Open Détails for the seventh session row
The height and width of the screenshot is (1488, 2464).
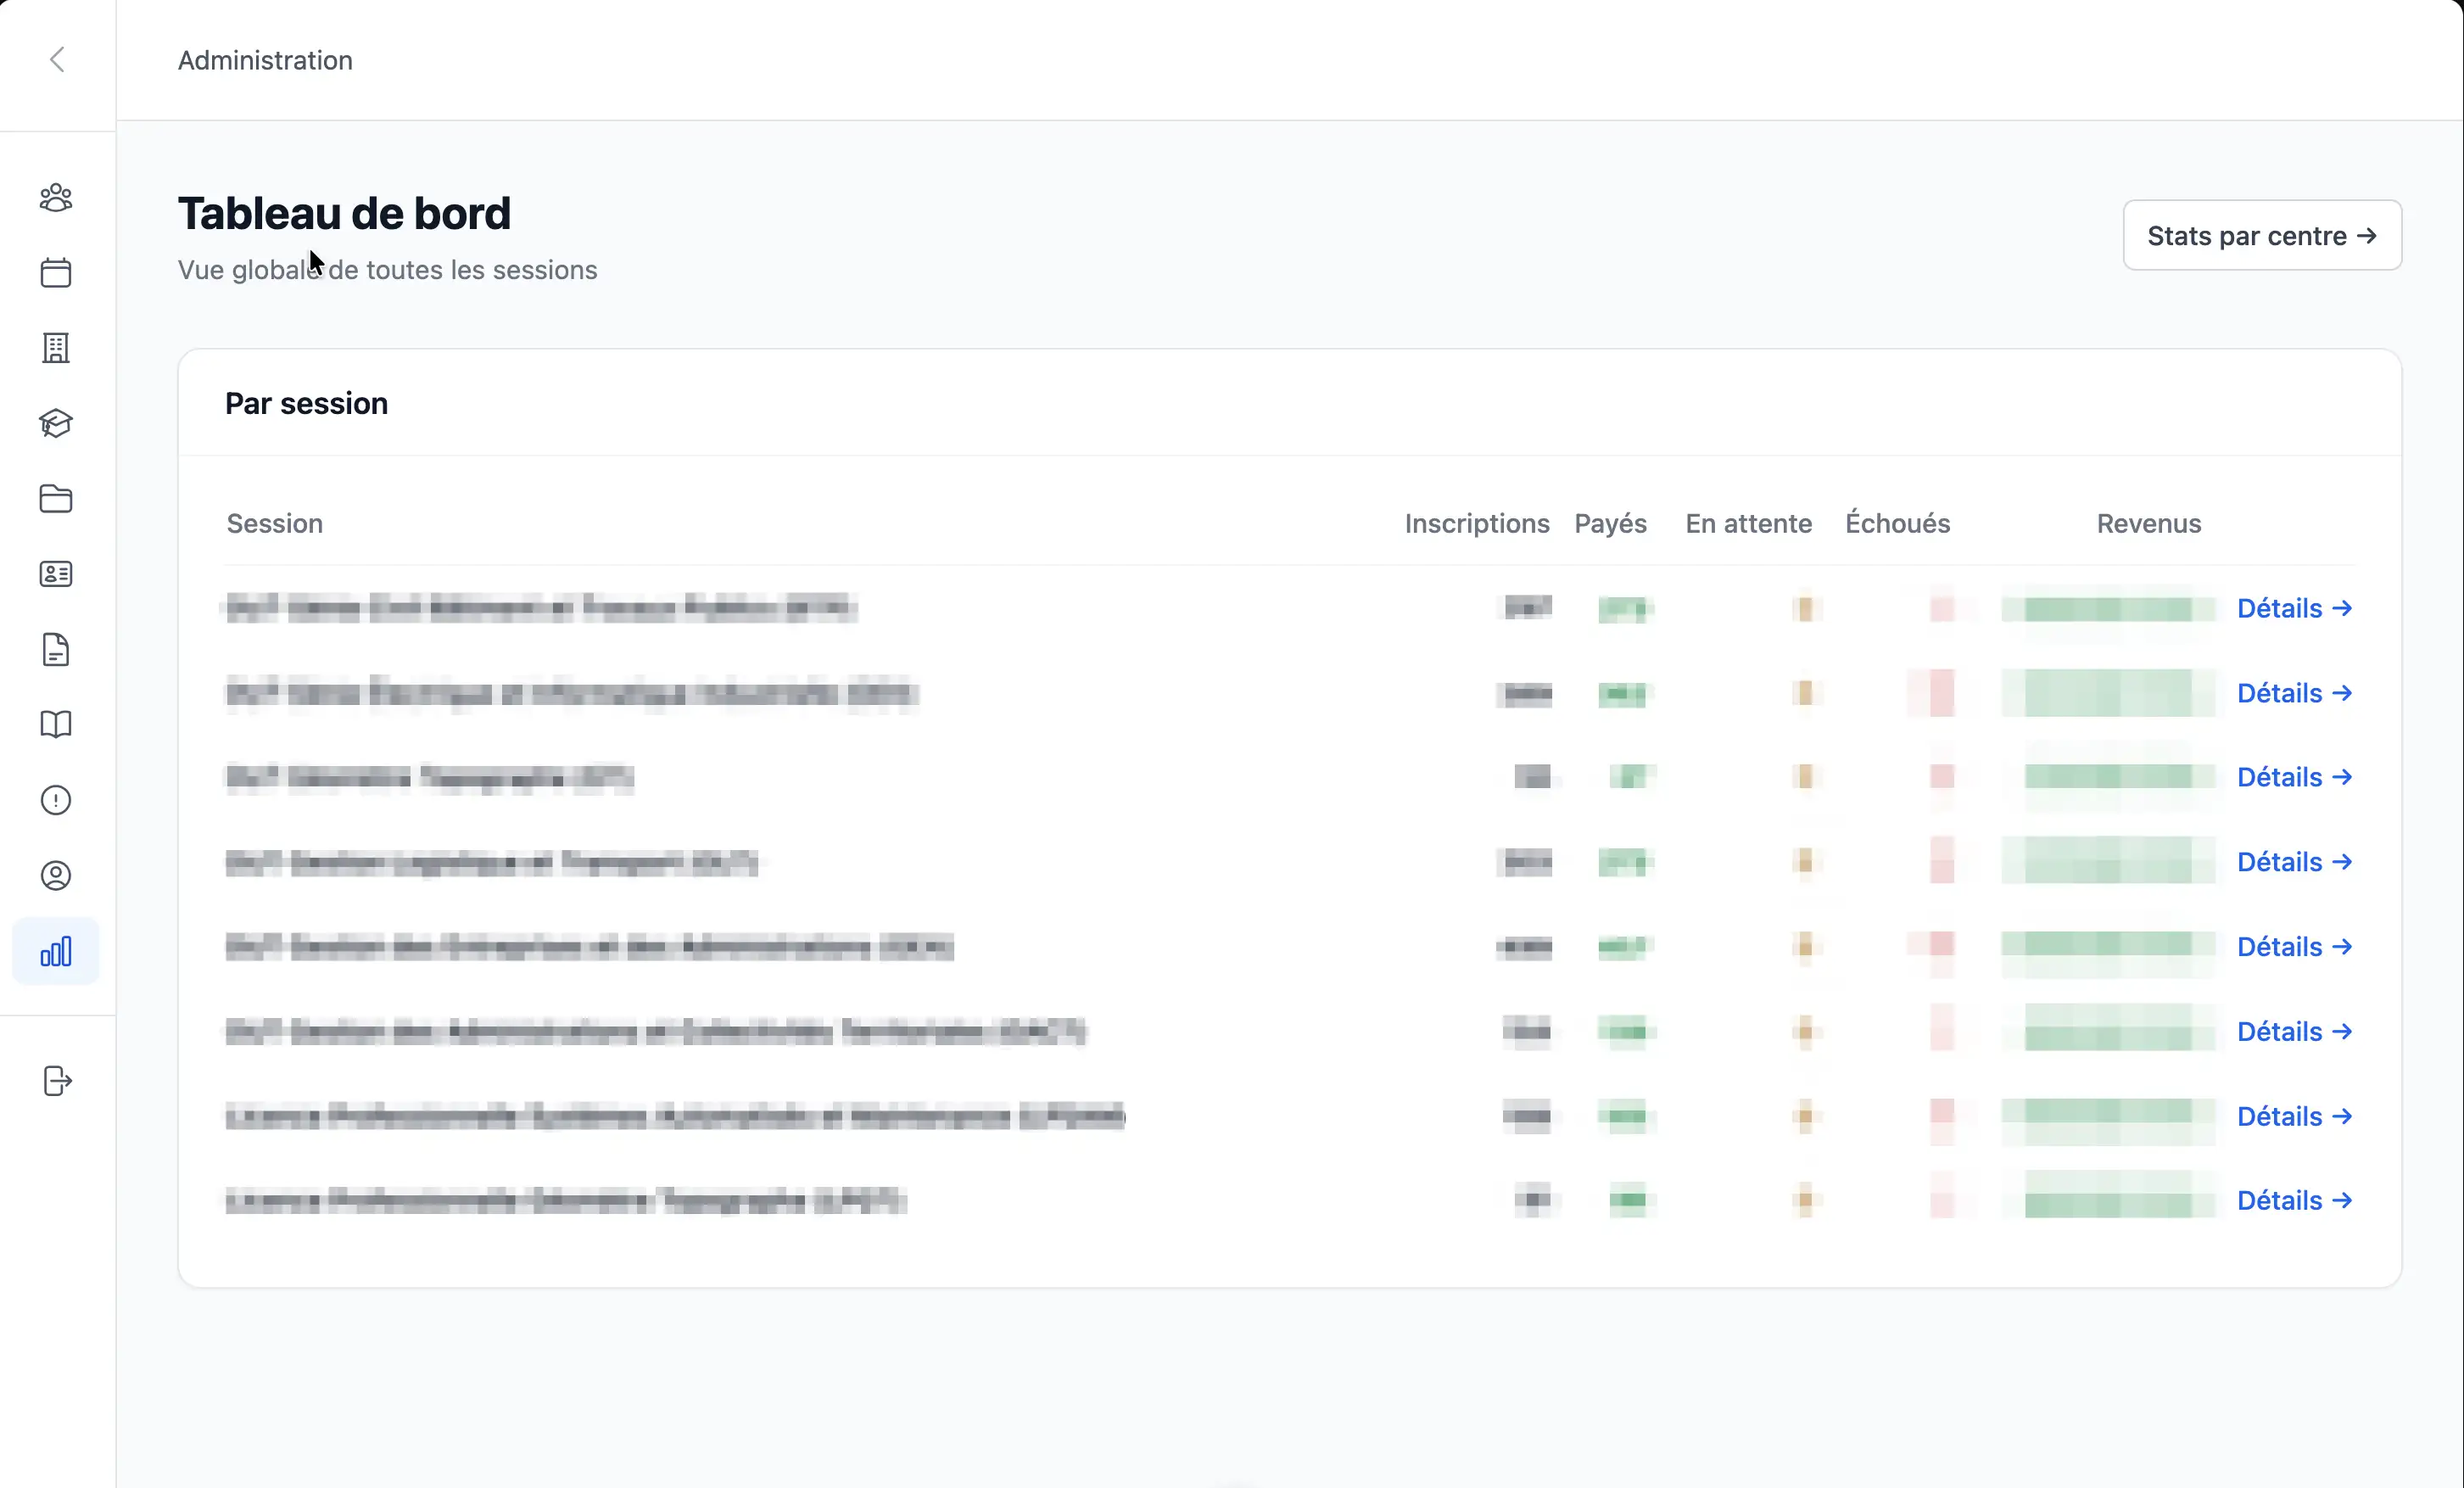click(x=2294, y=1116)
